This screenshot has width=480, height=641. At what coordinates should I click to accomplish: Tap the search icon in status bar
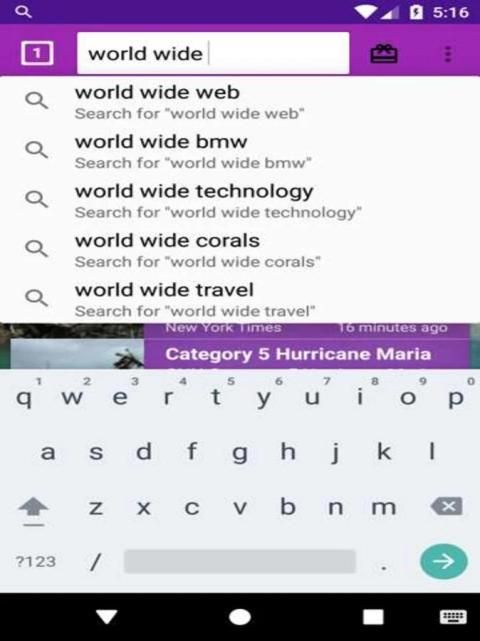tap(23, 11)
